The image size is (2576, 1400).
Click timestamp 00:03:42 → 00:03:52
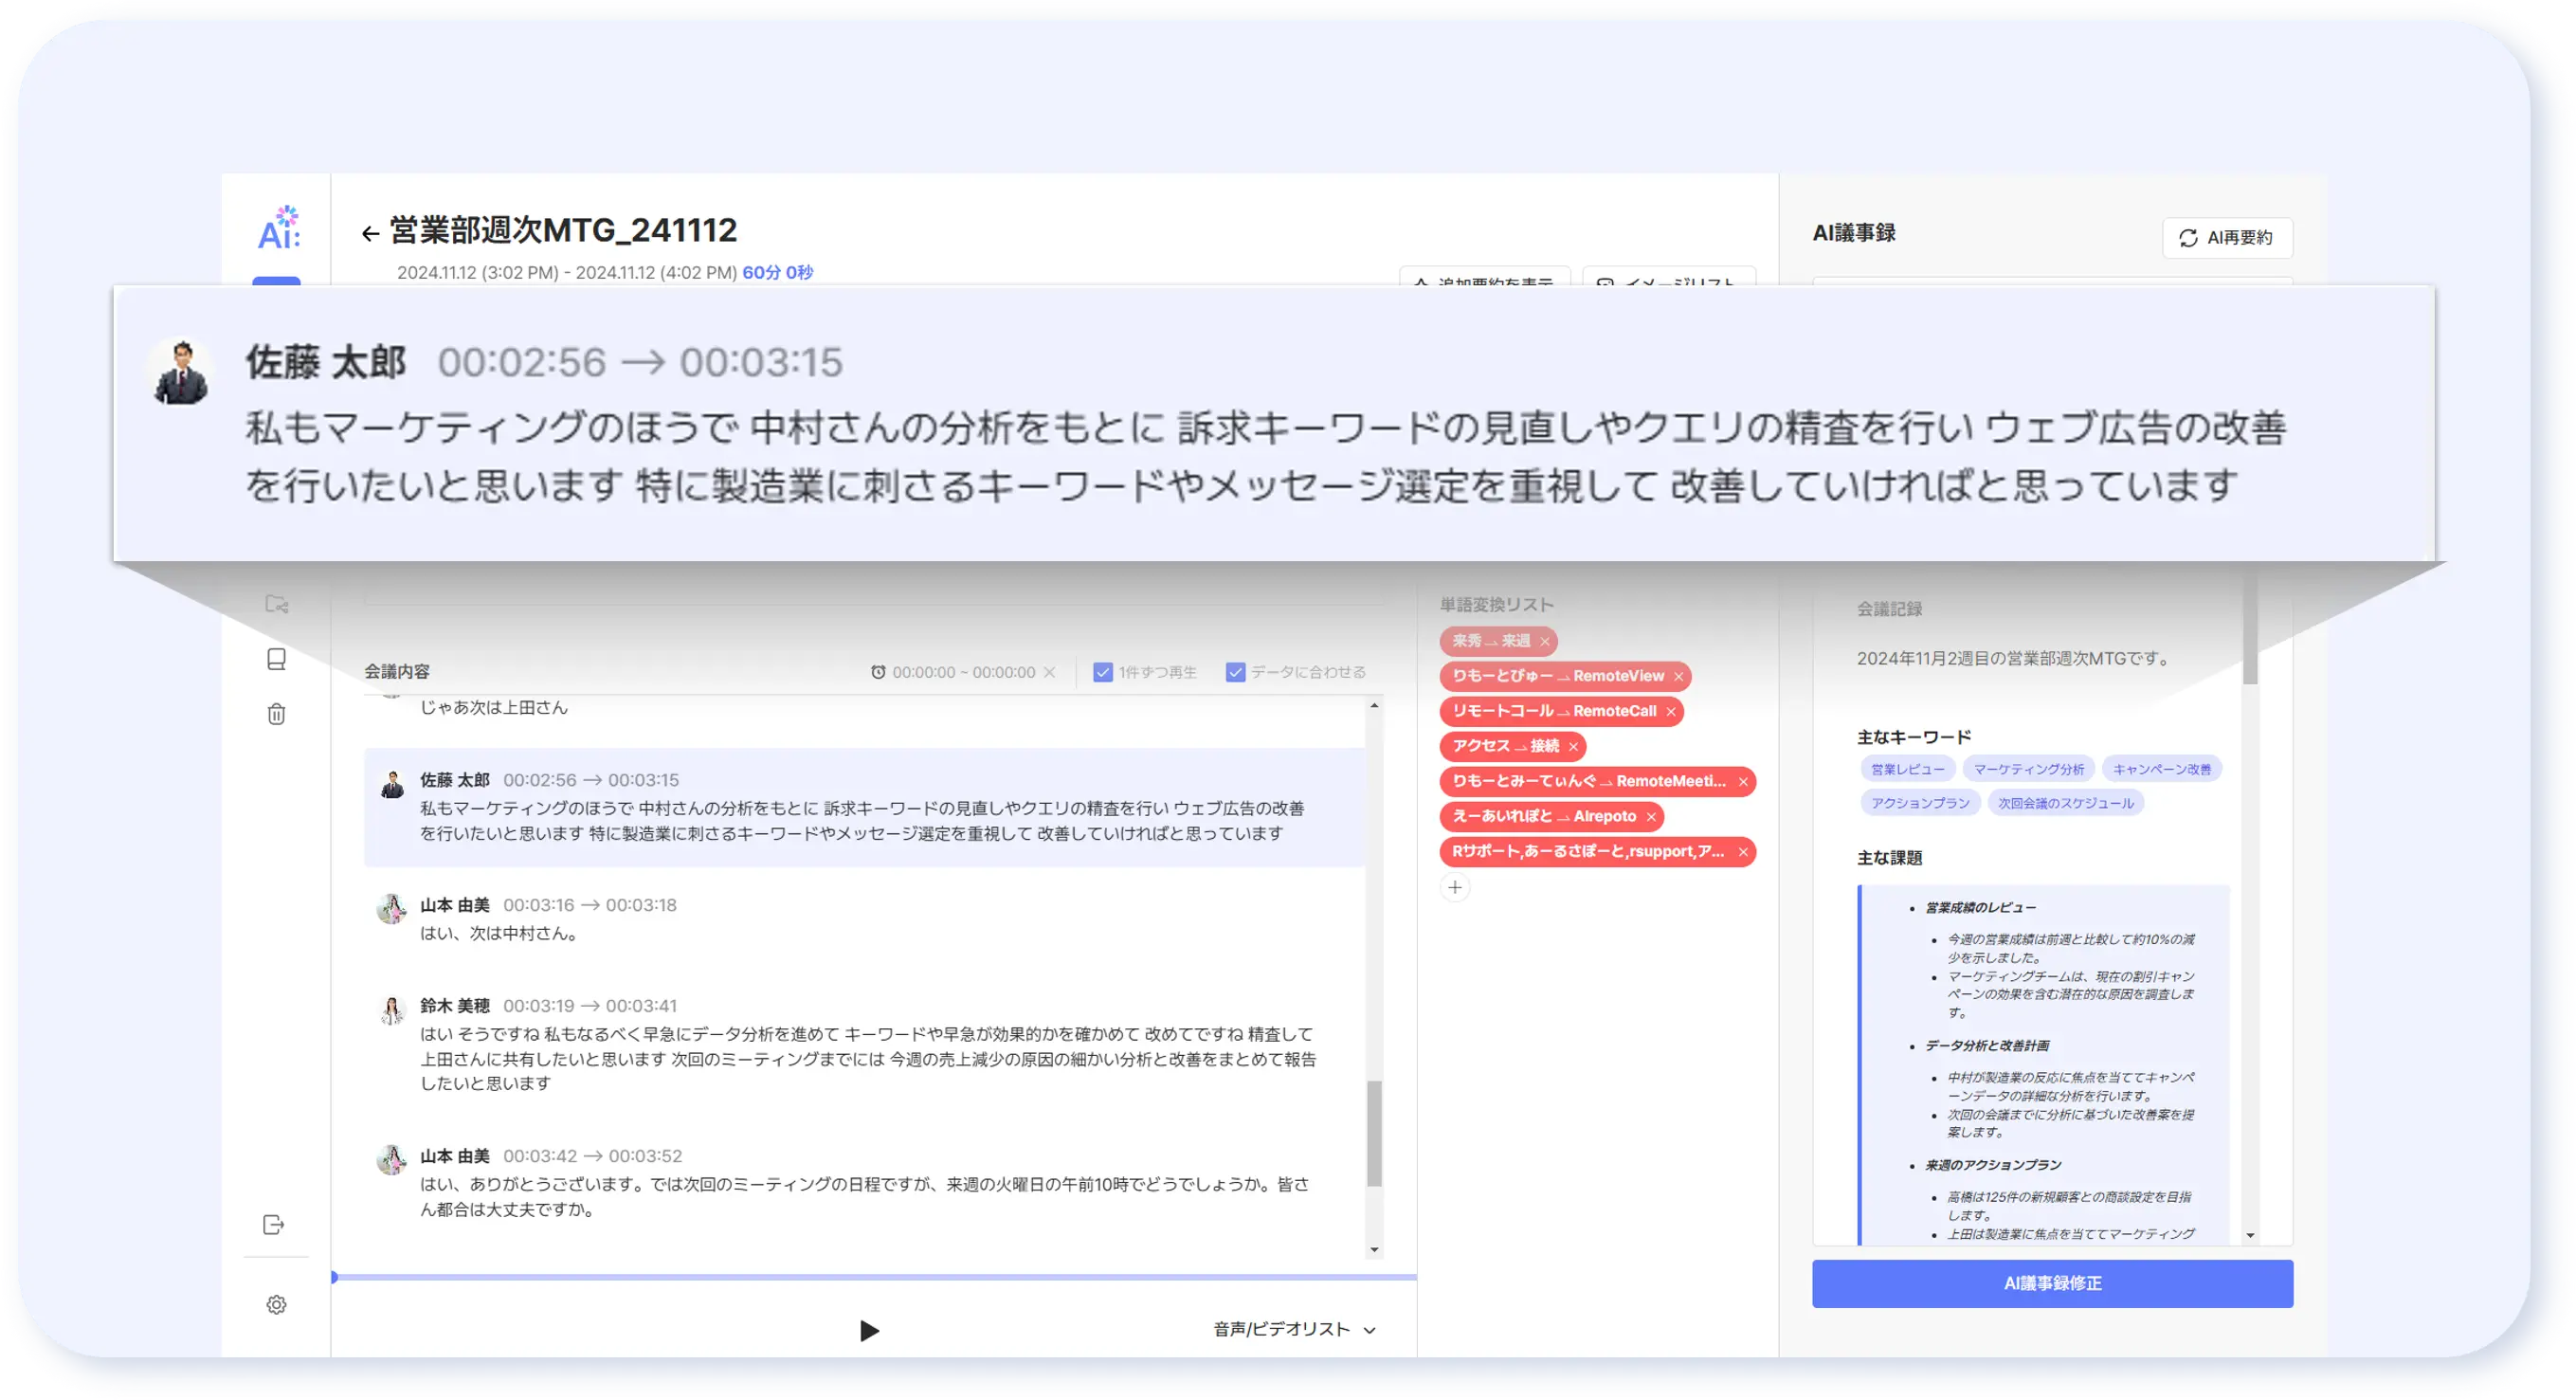592,1156
